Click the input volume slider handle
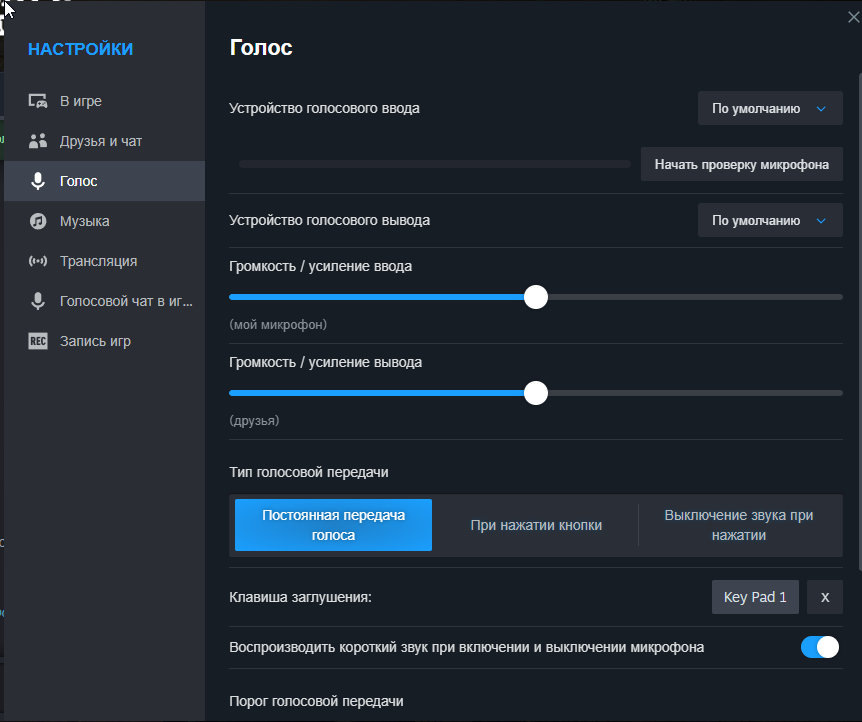The width and height of the screenshot is (862, 722). pyautogui.click(x=536, y=297)
